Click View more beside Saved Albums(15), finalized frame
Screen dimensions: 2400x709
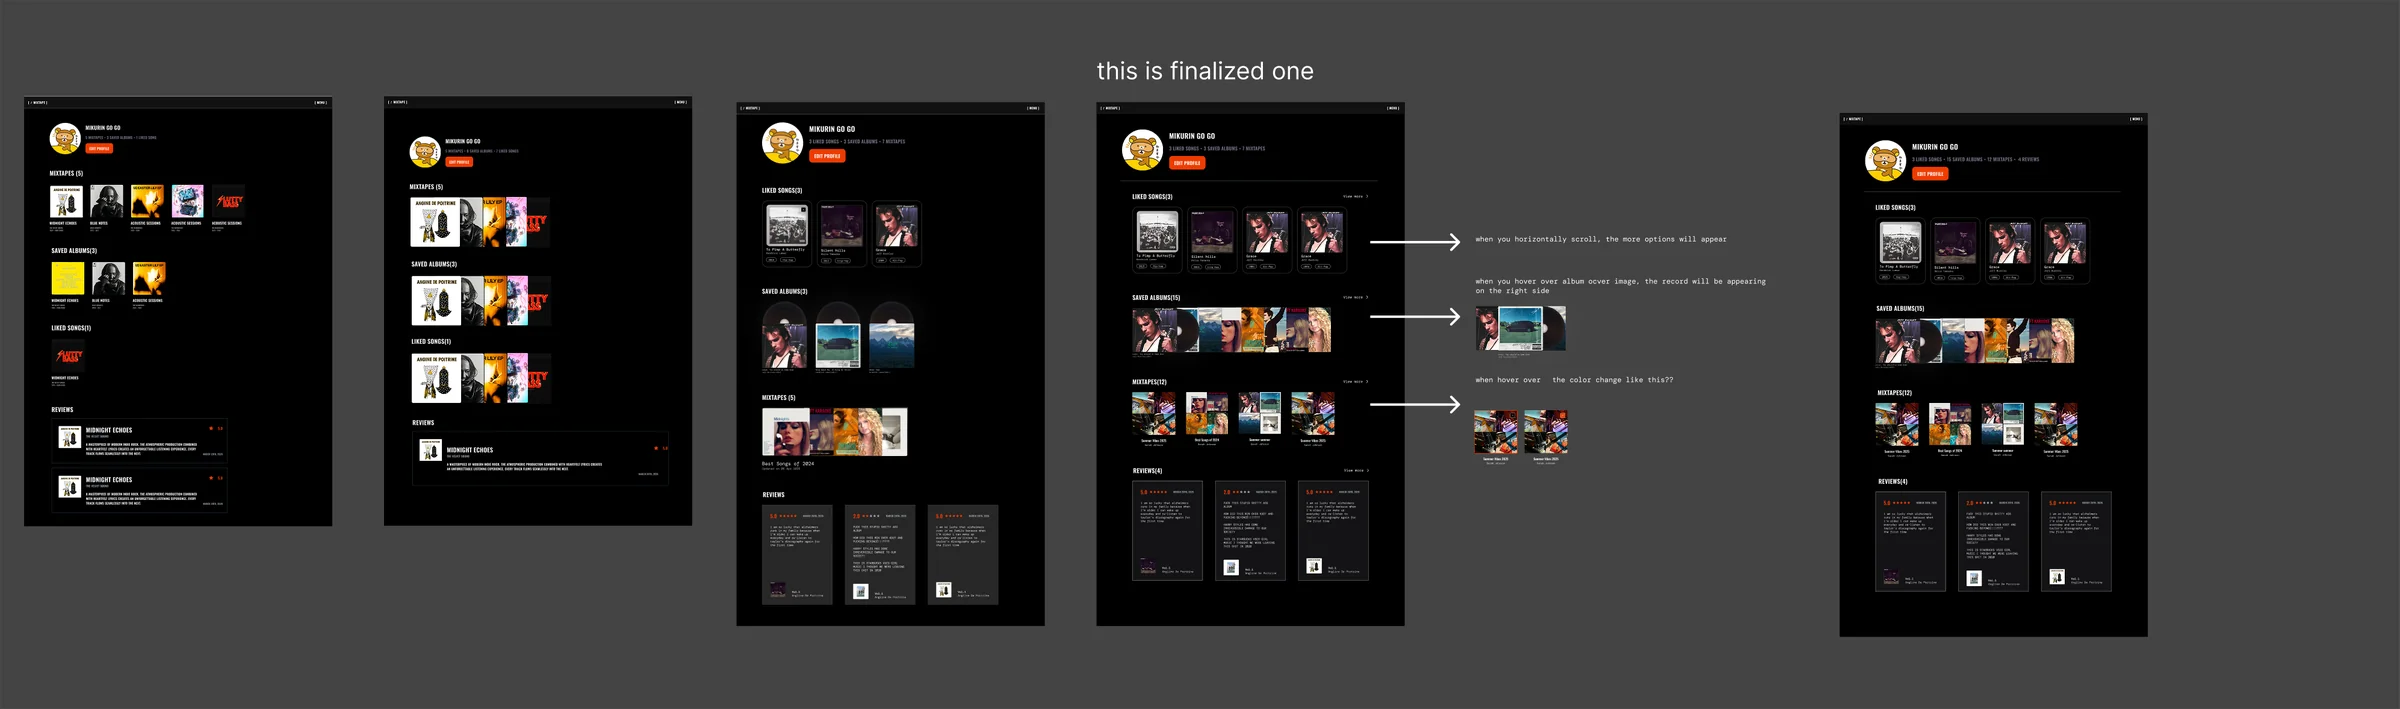[x=1355, y=297]
